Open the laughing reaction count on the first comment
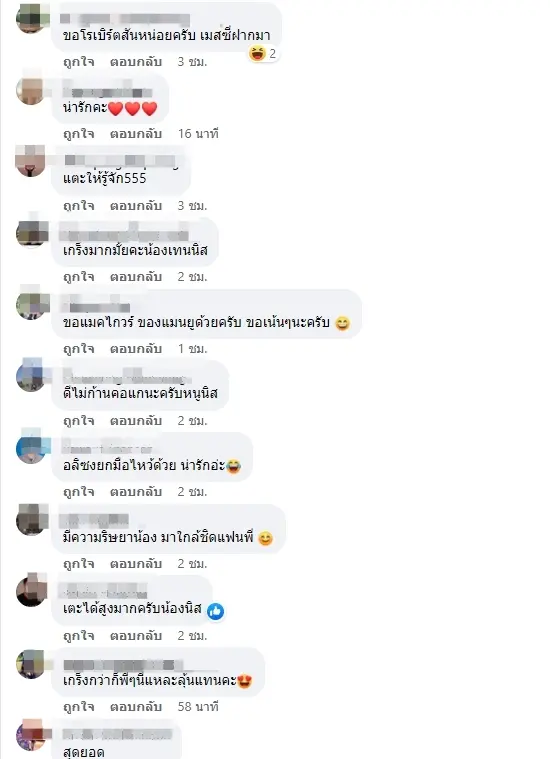 pos(263,54)
